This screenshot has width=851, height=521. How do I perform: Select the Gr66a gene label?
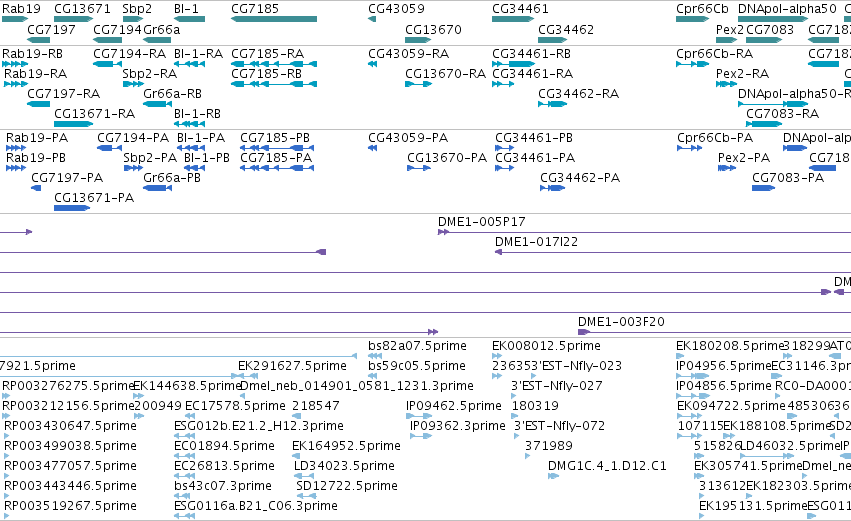(161, 29)
